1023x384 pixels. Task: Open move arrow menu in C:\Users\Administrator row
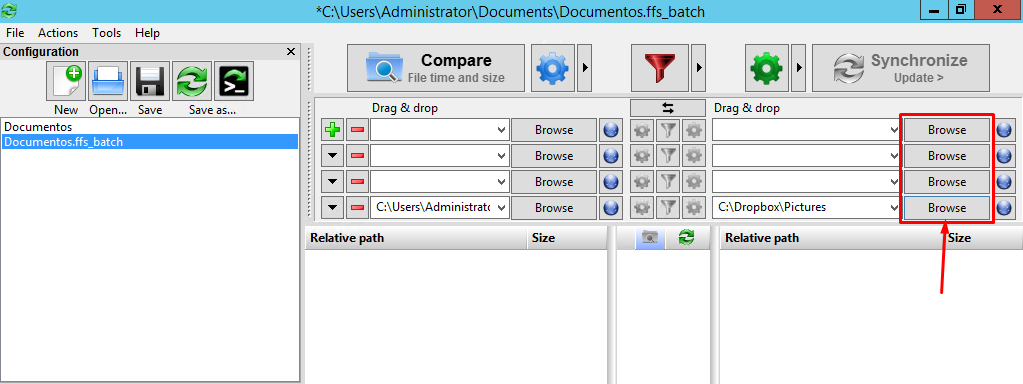[x=333, y=208]
